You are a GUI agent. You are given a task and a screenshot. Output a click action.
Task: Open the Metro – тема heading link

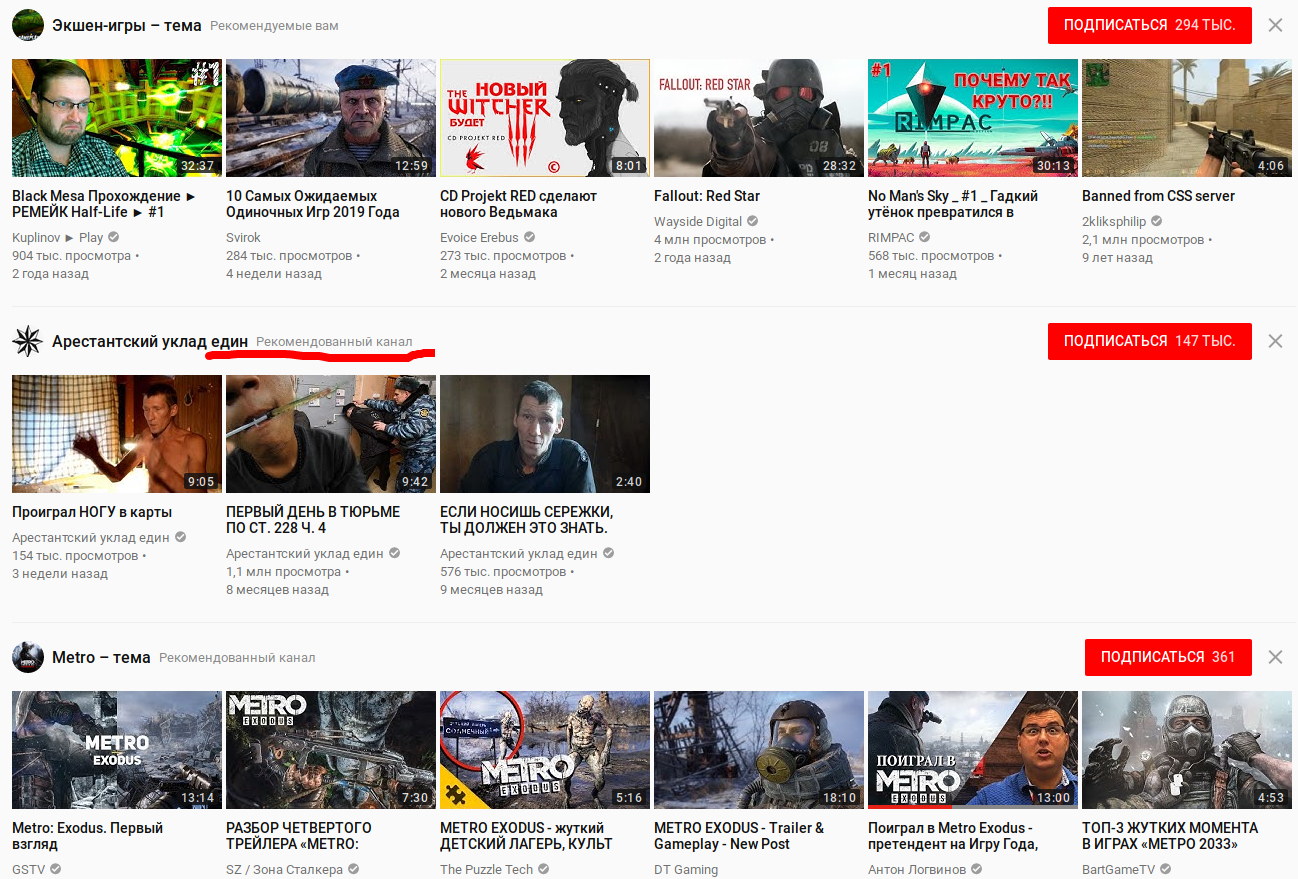click(101, 657)
